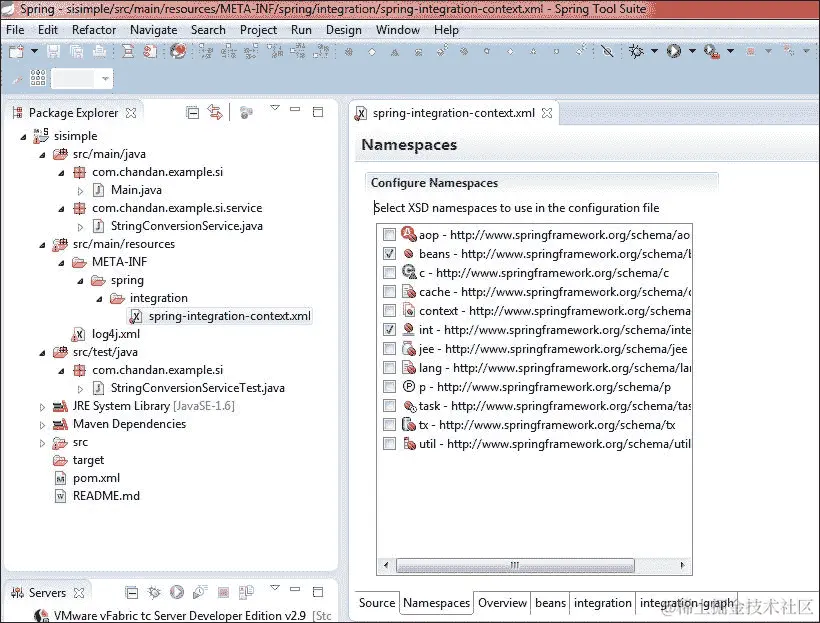Expand StringConversionService.java node
The image size is (820, 623).
[x=80, y=227]
